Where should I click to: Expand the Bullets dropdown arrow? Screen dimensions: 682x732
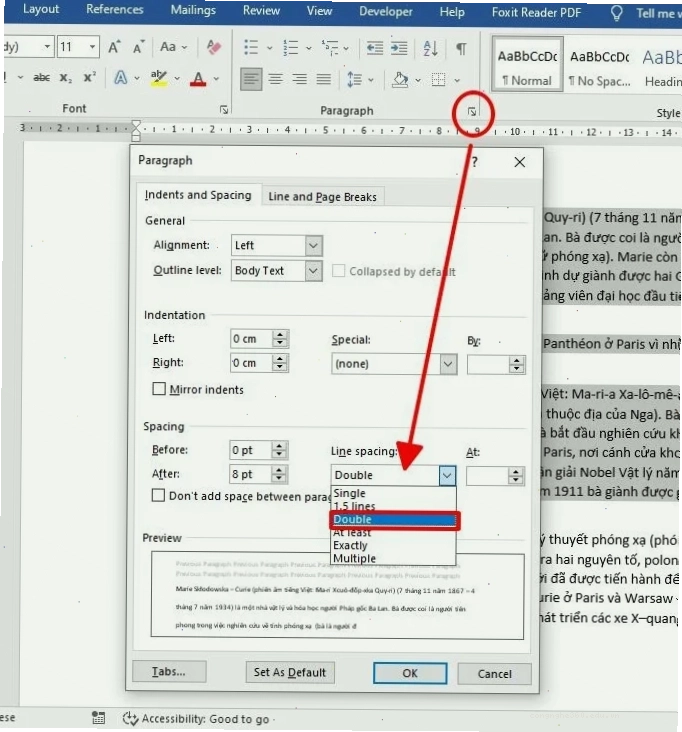269,48
